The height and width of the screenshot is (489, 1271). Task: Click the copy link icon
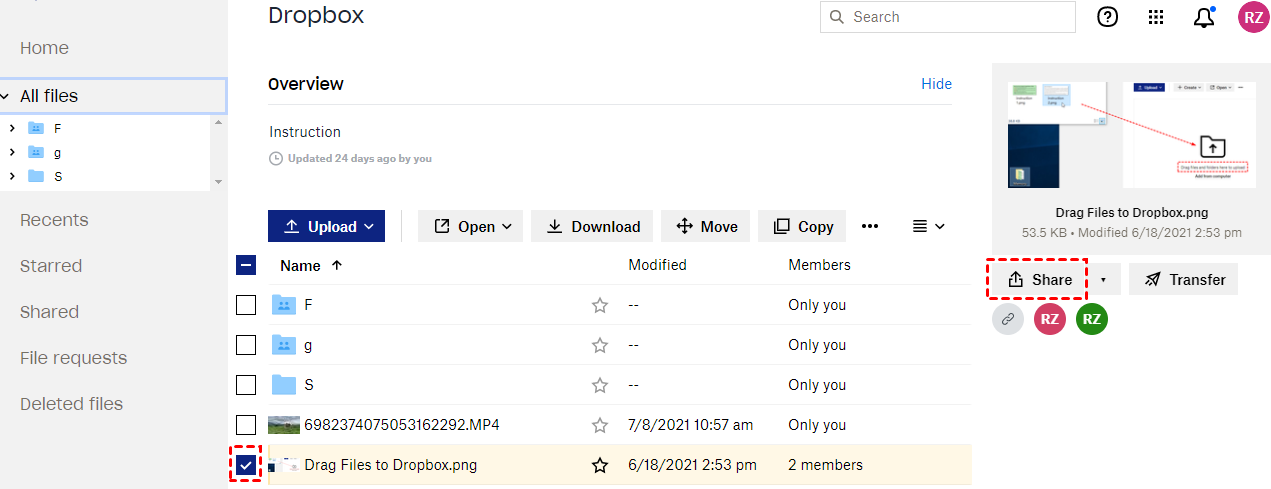[1008, 319]
